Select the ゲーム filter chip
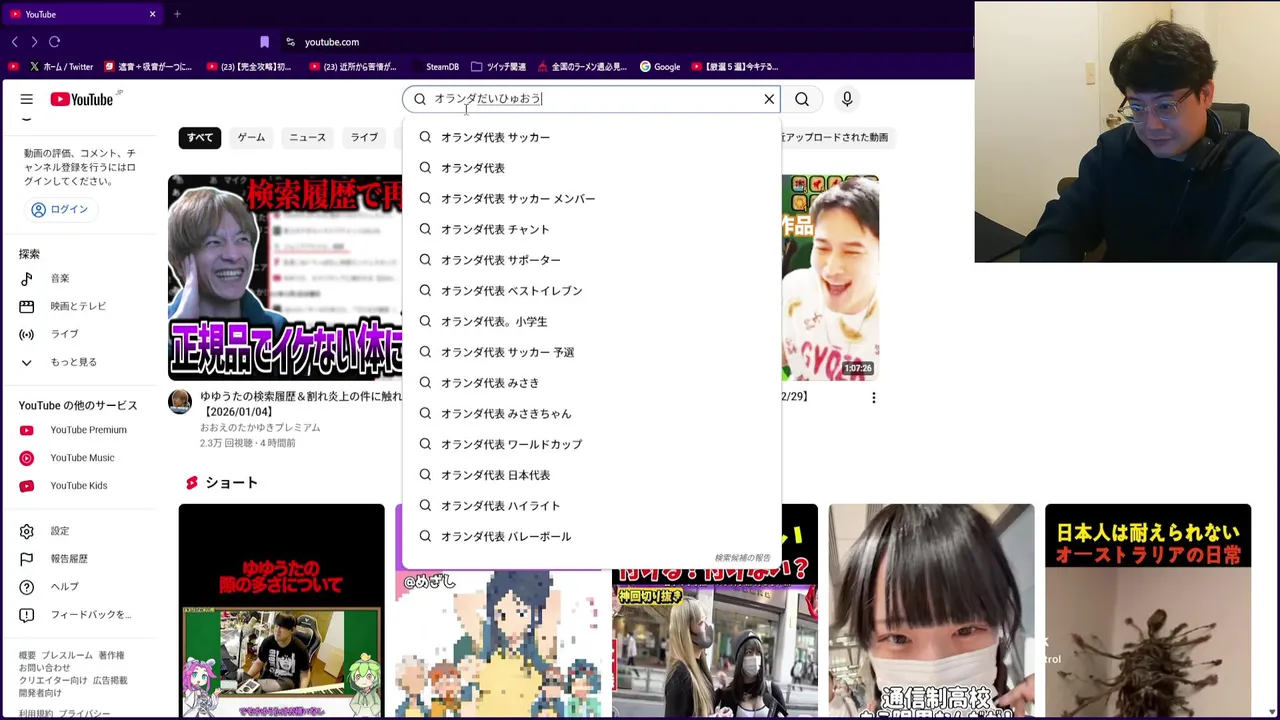 point(251,137)
